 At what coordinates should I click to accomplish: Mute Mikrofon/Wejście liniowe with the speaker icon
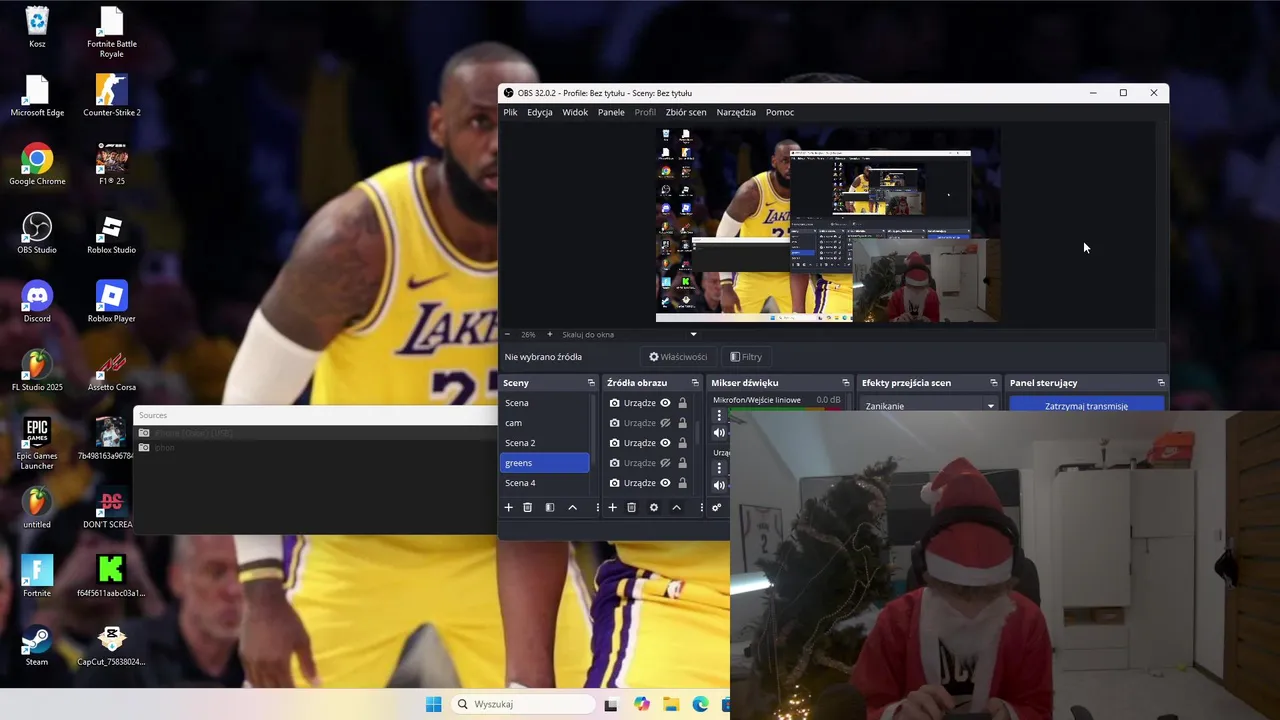pos(719,433)
